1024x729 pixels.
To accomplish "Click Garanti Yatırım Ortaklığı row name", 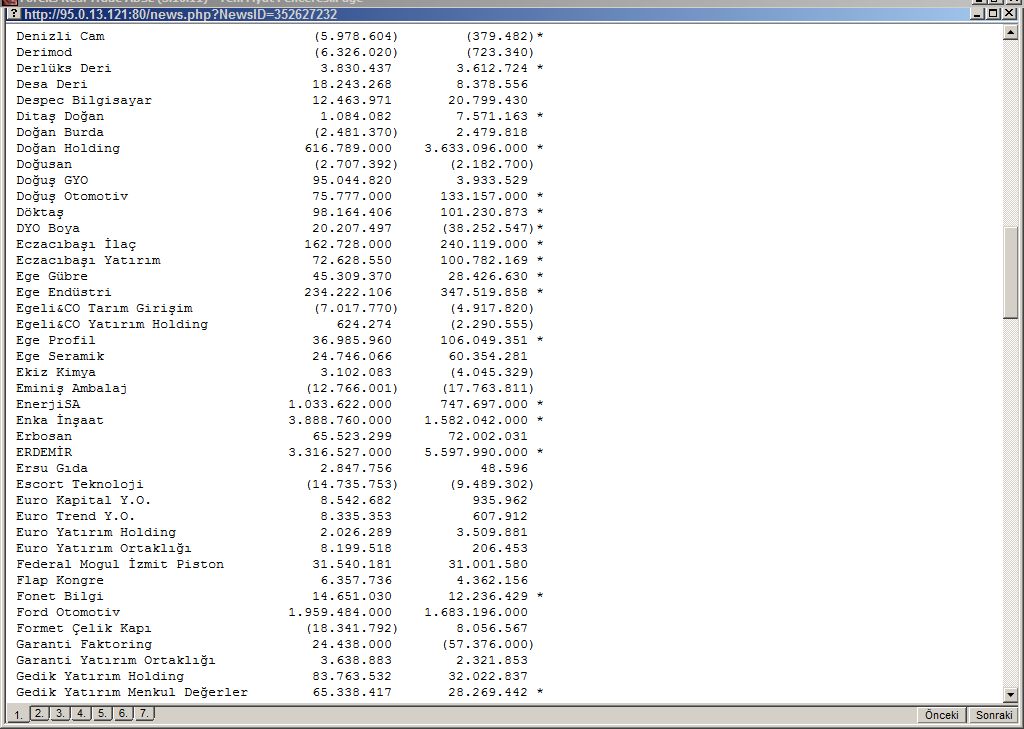I will click(116, 660).
